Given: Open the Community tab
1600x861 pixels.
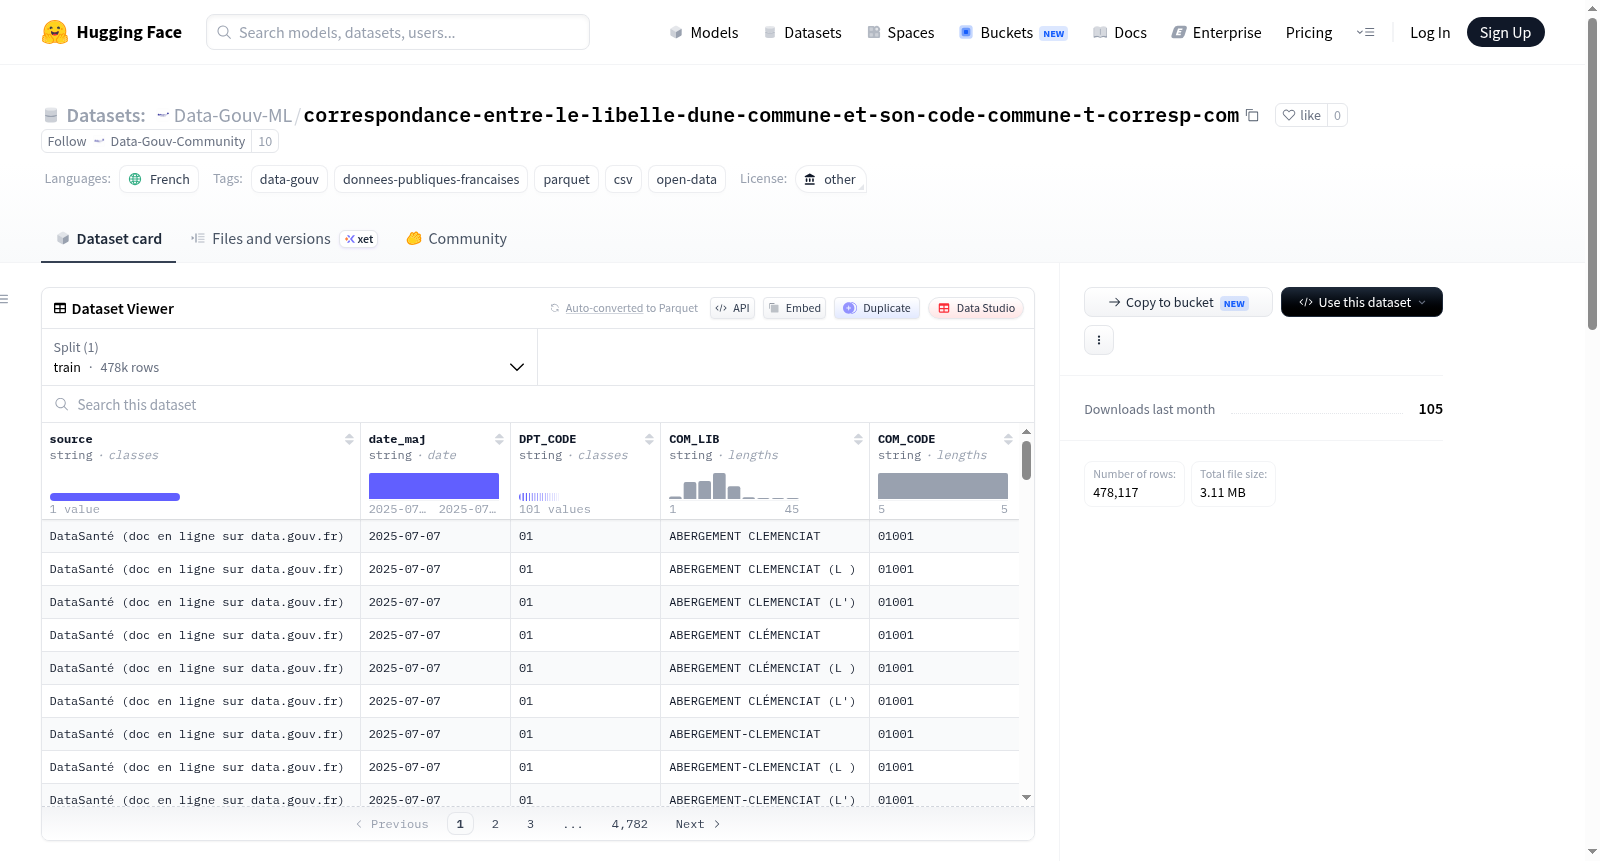Looking at the screenshot, I should [456, 239].
